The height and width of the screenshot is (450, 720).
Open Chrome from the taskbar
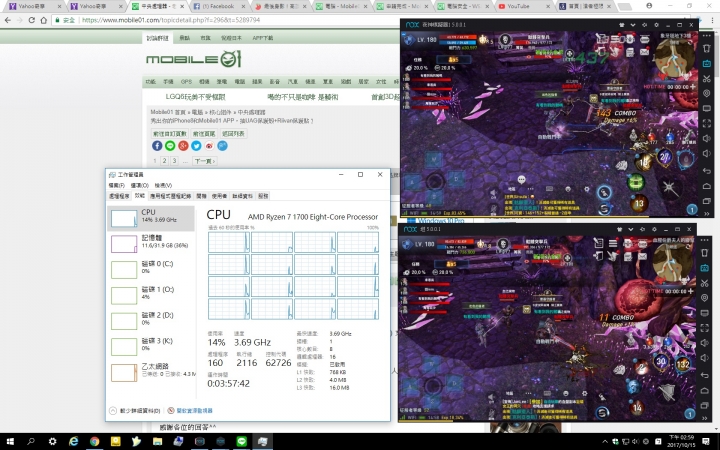(x=94, y=442)
